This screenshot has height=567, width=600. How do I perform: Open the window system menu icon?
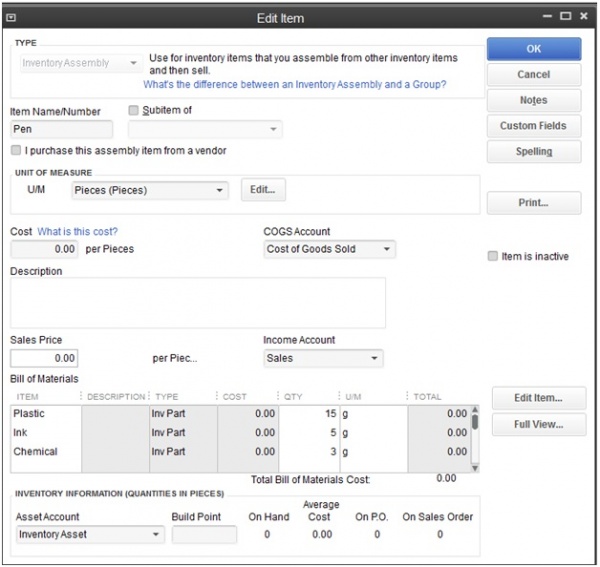(x=11, y=17)
